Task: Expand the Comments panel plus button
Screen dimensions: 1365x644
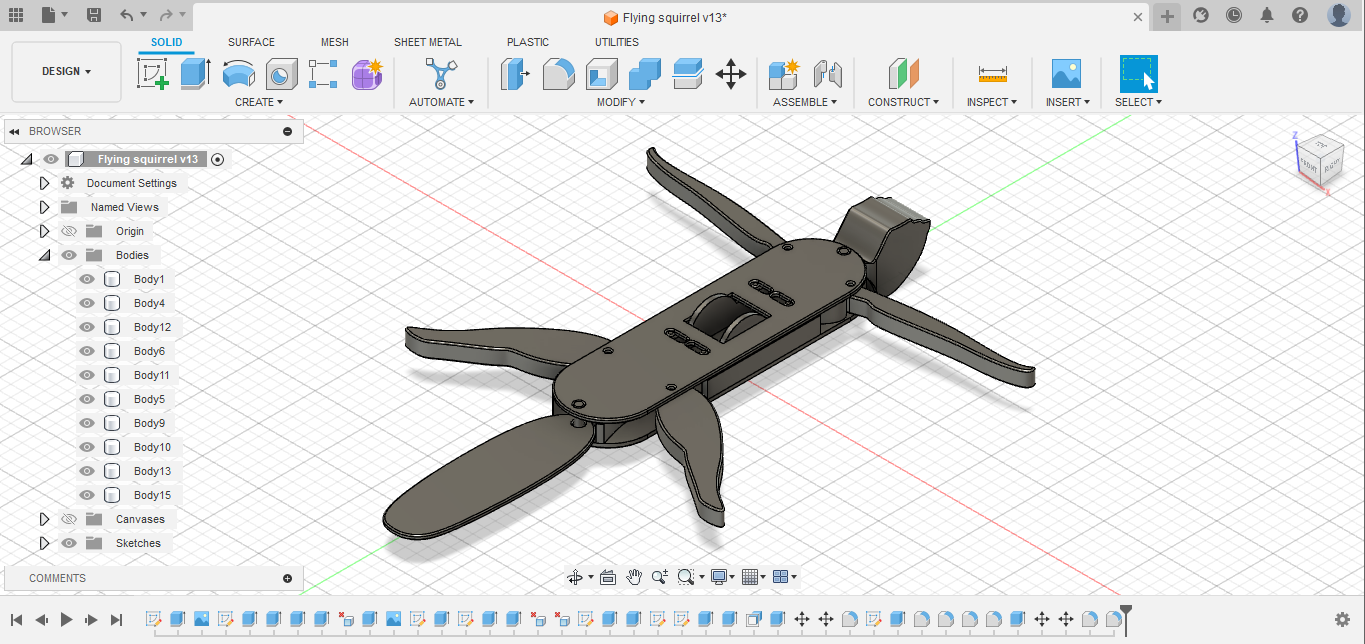Action: click(288, 578)
